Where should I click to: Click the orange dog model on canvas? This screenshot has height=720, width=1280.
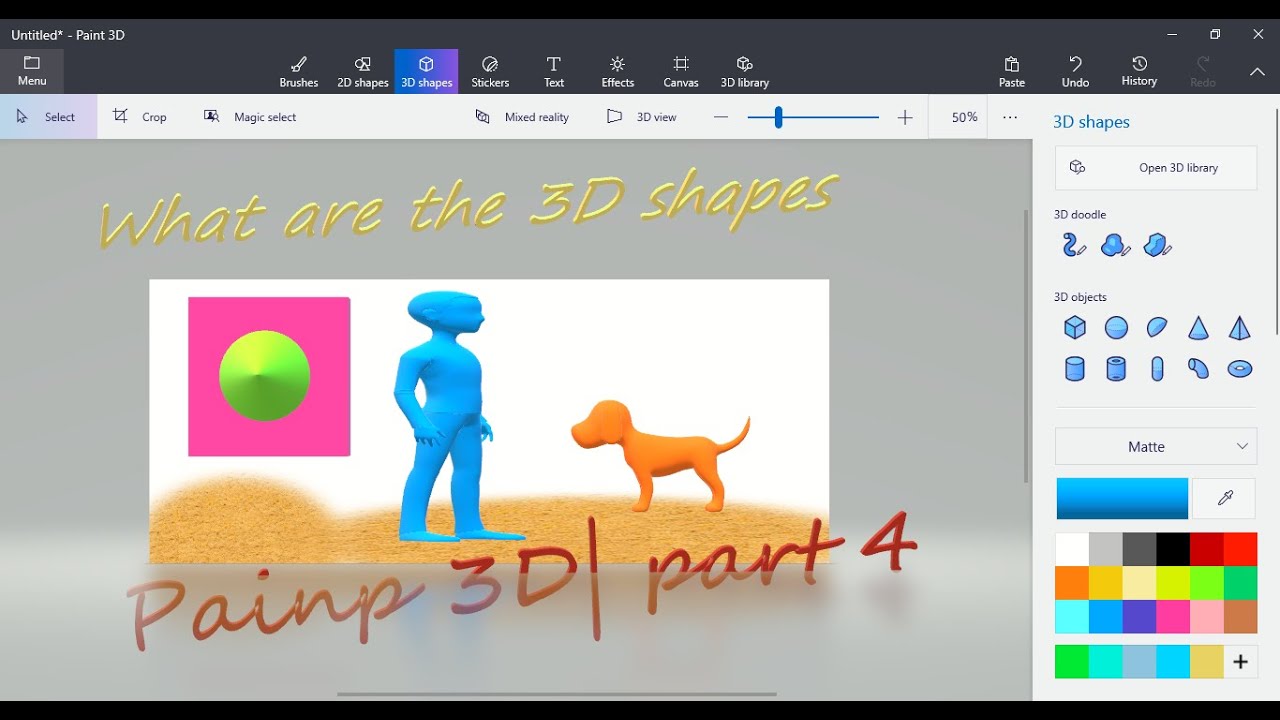click(660, 454)
